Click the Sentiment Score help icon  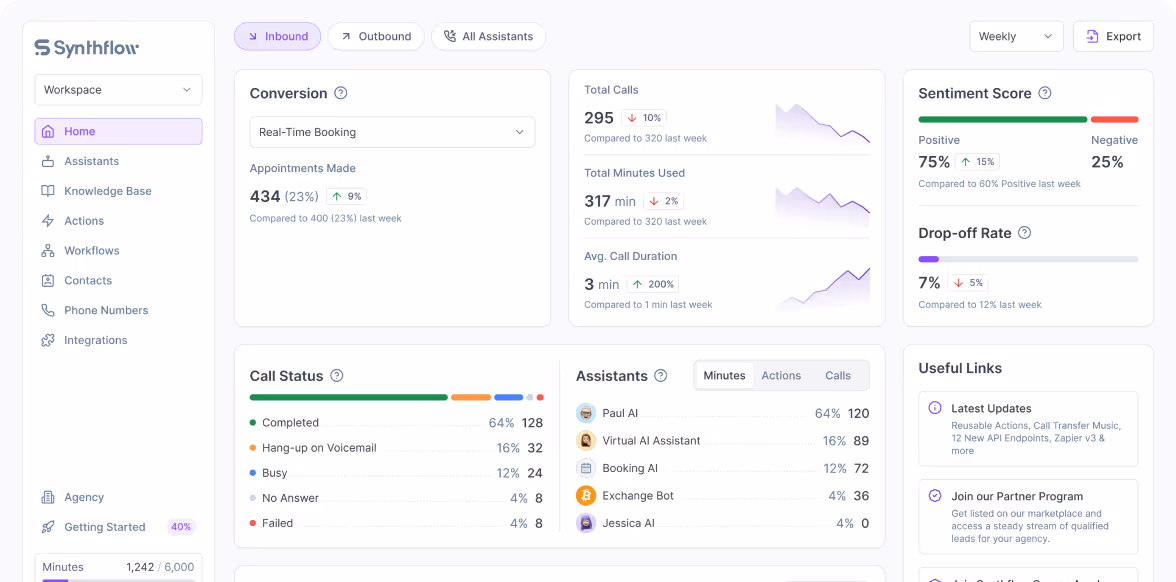pyautogui.click(x=1045, y=93)
